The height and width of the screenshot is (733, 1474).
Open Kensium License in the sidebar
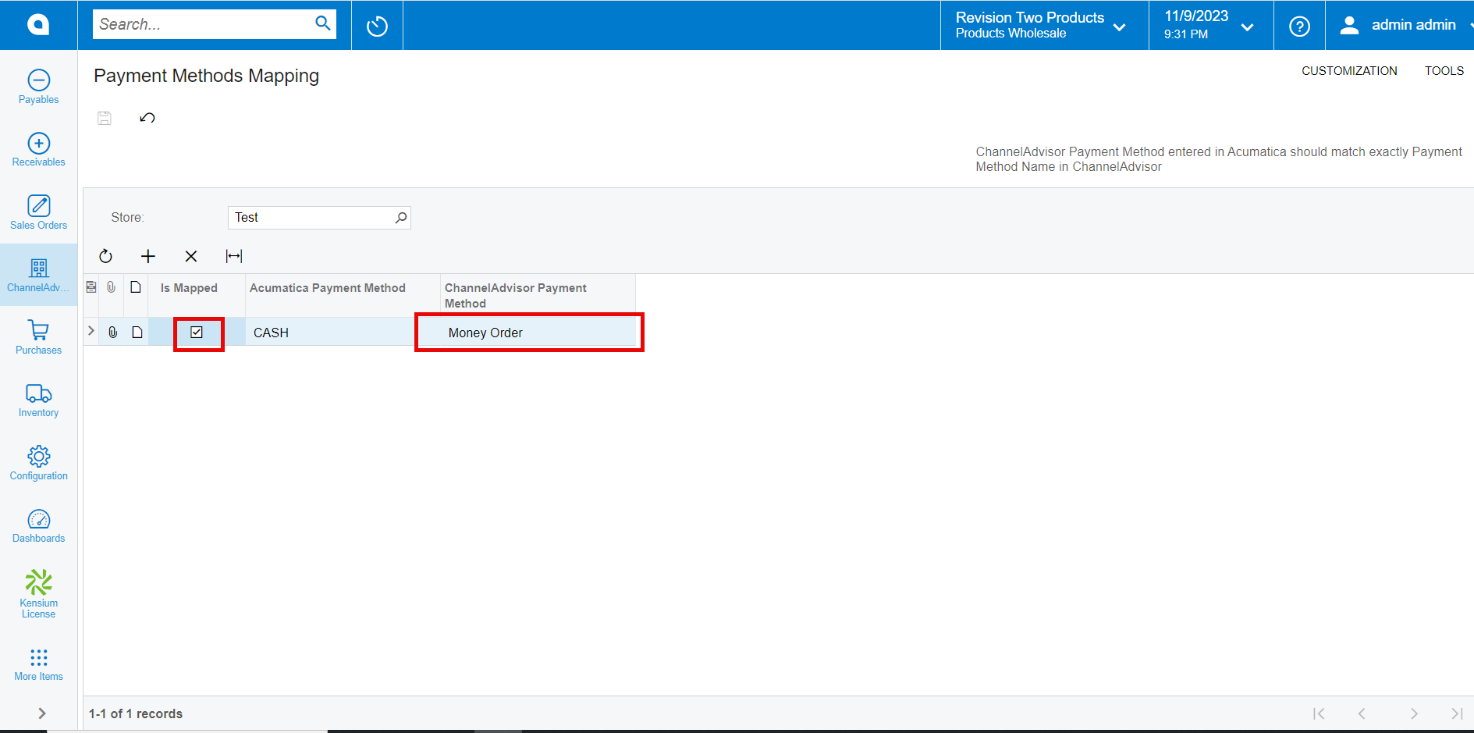tap(38, 594)
